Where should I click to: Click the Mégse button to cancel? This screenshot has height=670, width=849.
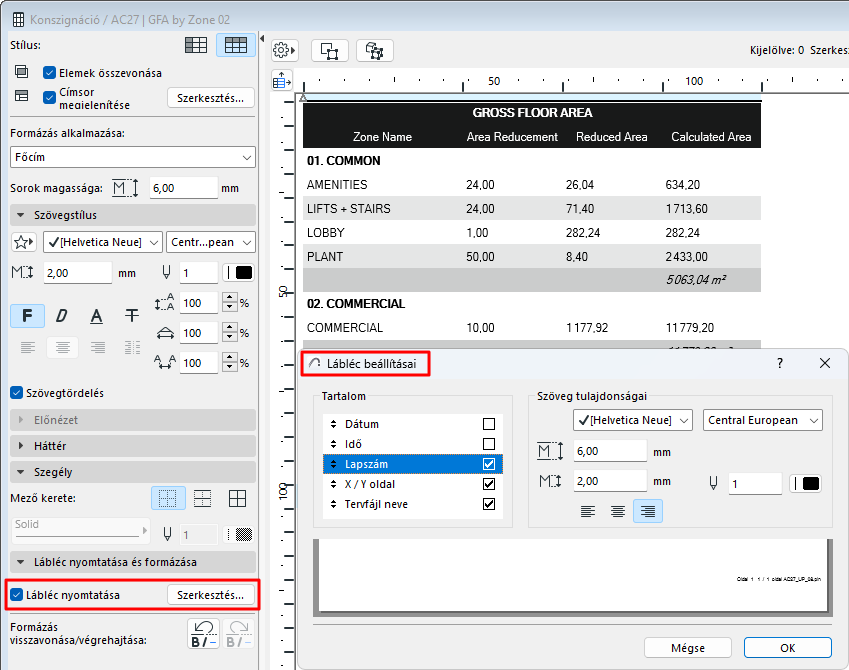point(687,648)
